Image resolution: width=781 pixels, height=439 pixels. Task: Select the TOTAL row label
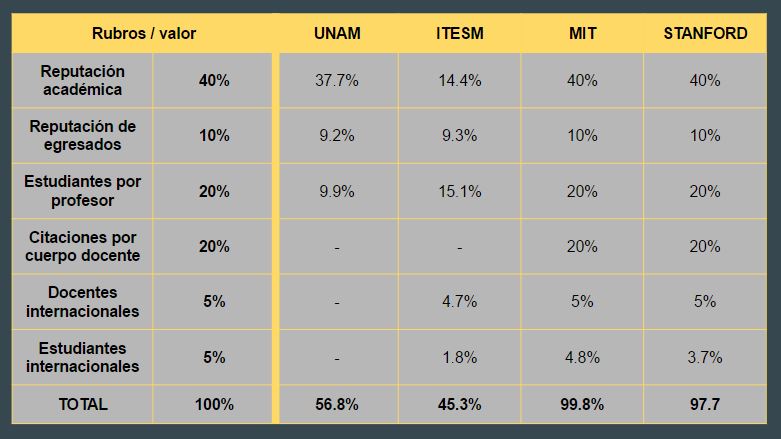83,404
